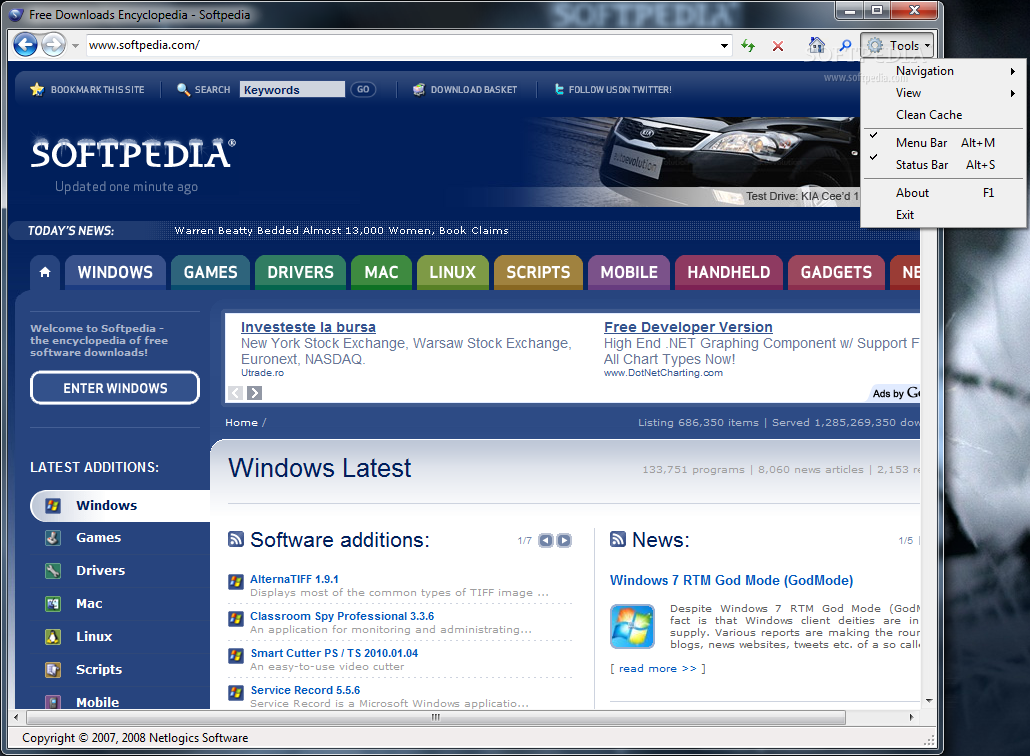1030x756 pixels.
Task: Click the horizontal scrollbar right arrow
Action: click(x=912, y=717)
